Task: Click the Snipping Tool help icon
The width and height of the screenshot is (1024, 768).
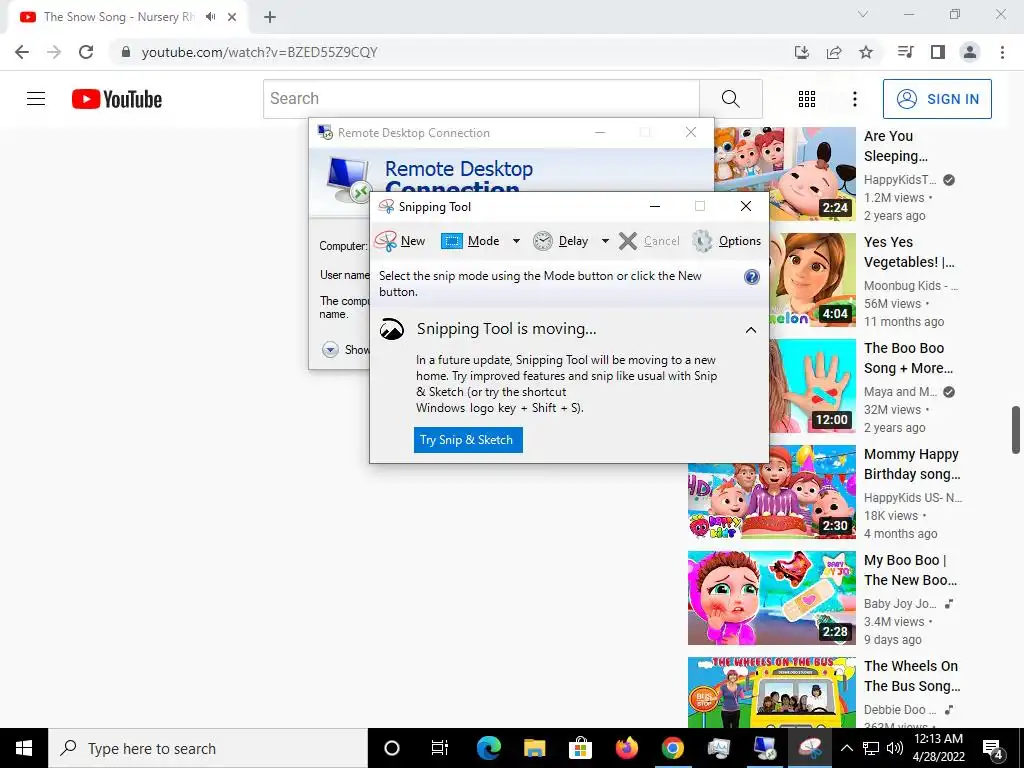Action: (752, 277)
